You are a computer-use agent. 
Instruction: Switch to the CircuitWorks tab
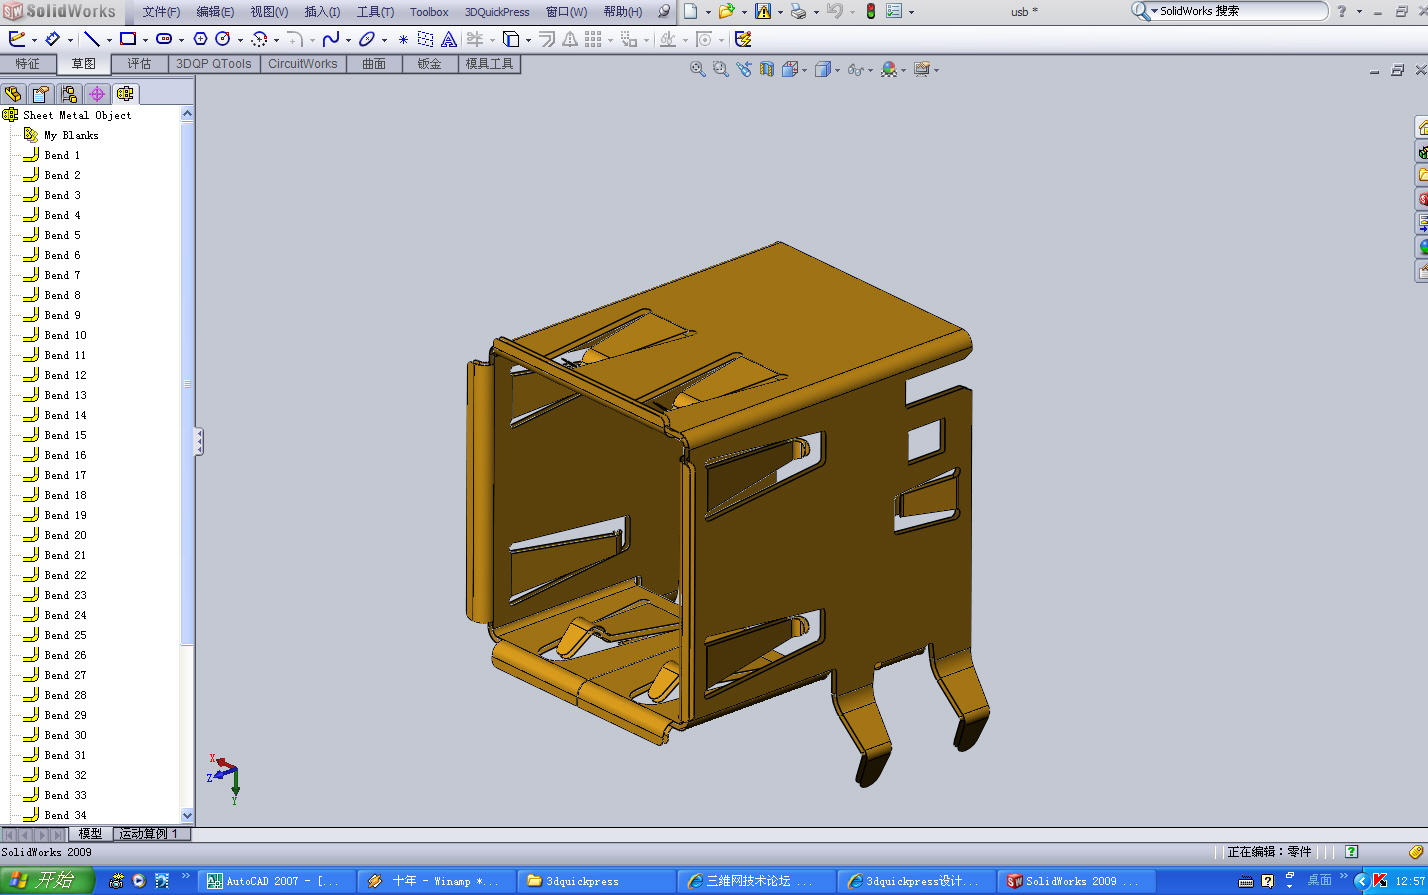click(x=303, y=64)
